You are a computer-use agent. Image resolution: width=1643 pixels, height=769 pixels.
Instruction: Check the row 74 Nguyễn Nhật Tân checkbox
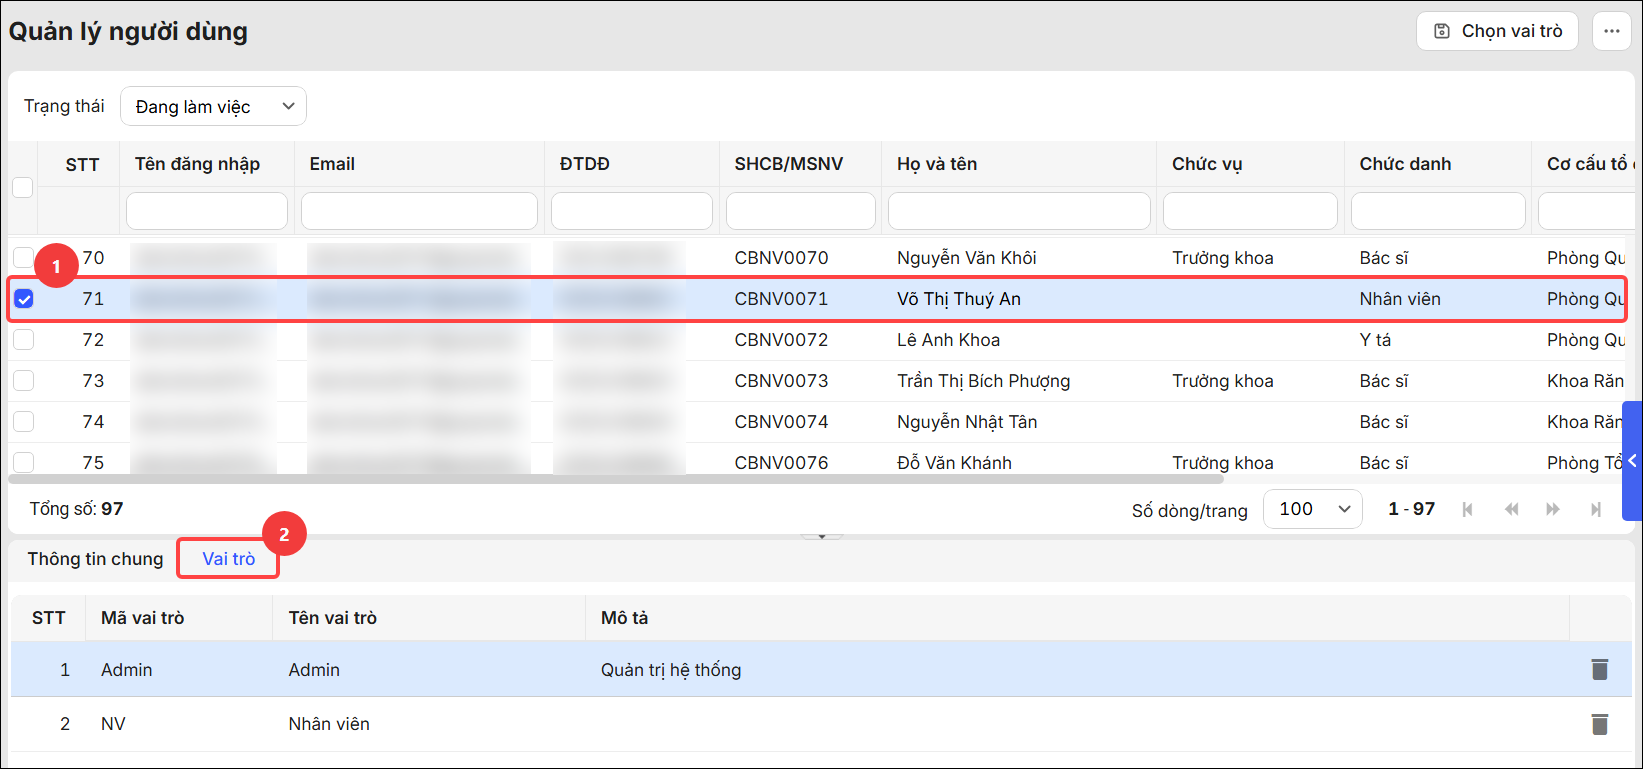click(23, 422)
